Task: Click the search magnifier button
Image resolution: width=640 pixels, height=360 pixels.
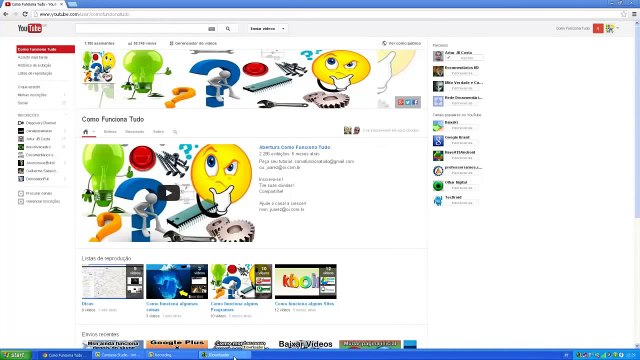Action: [228, 29]
